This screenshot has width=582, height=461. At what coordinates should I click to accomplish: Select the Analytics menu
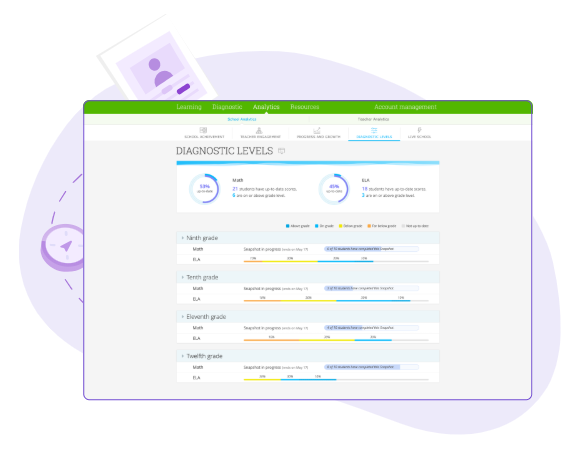266,107
